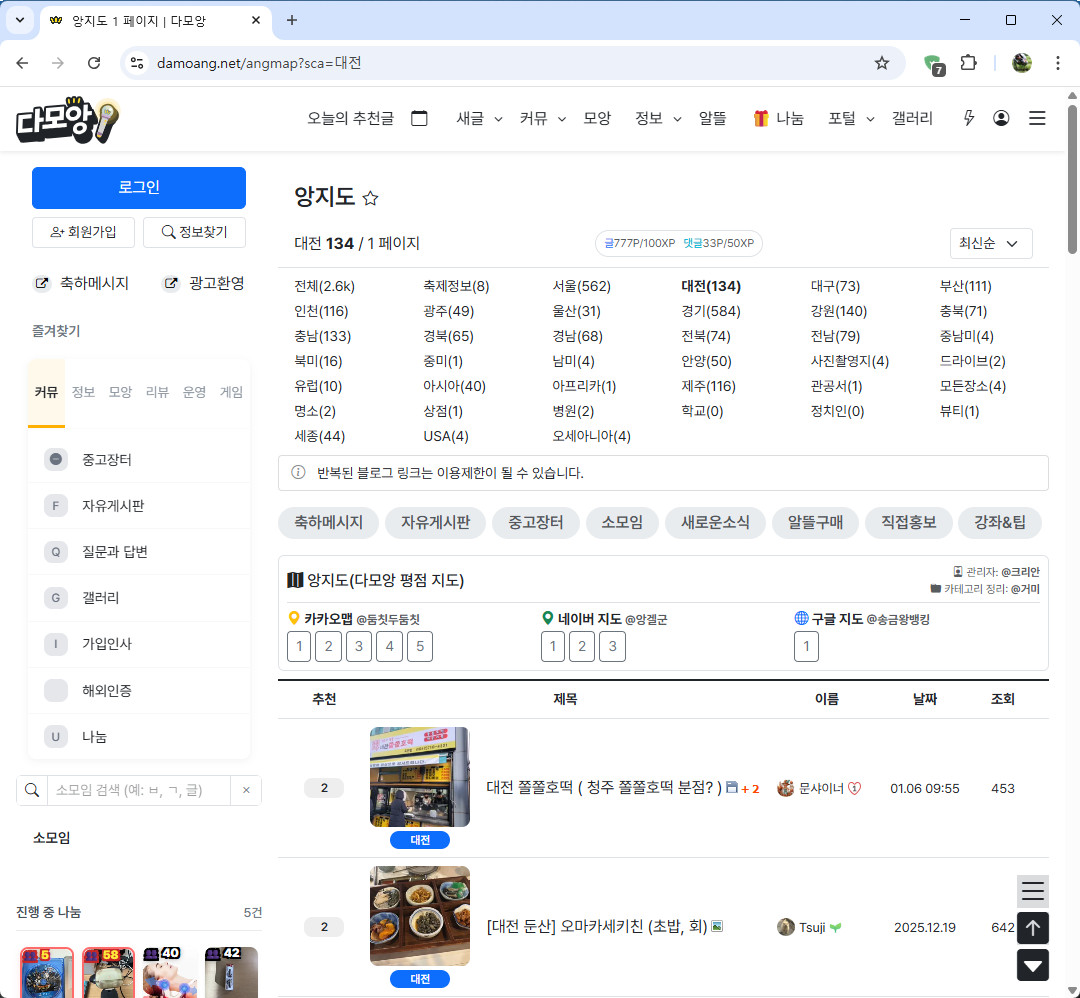The image size is (1080, 998).
Task: Expand the 커뮤 menu dropdown
Action: pos(542,118)
